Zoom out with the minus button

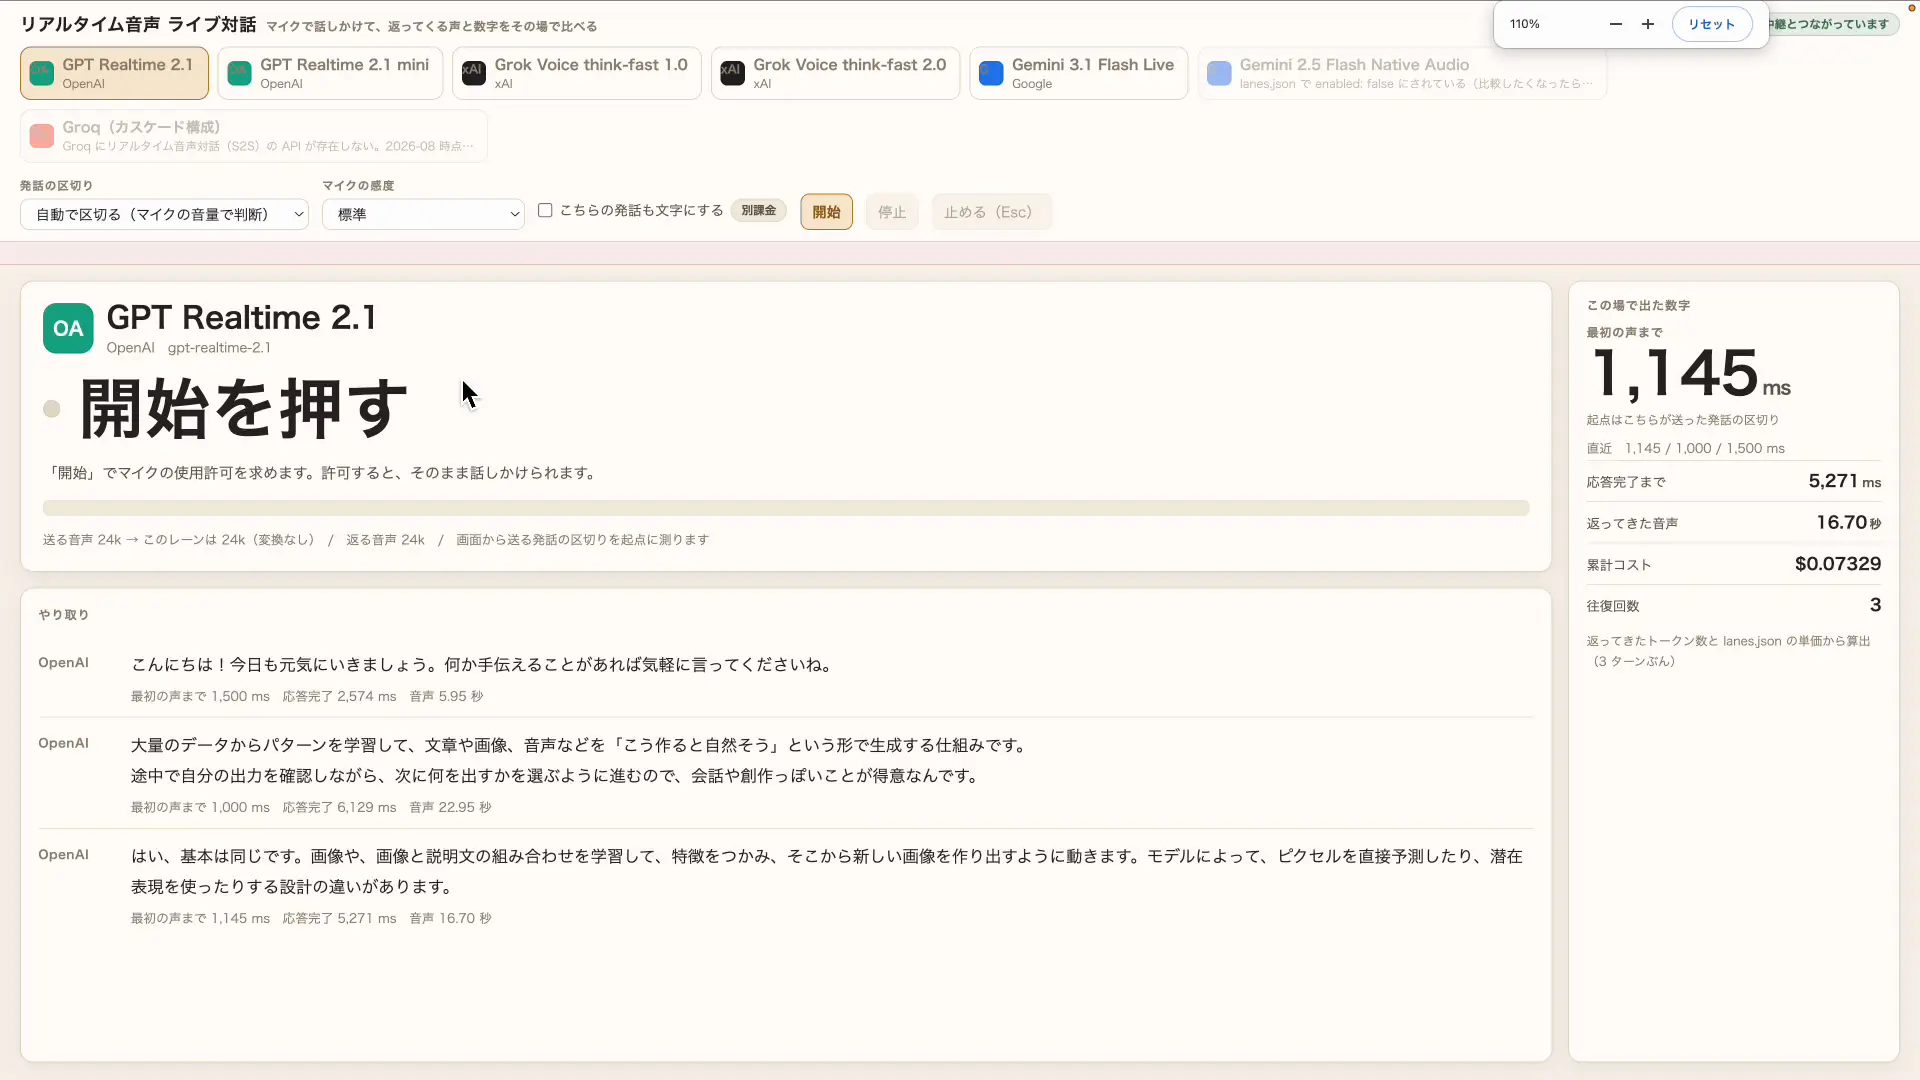pyautogui.click(x=1616, y=24)
